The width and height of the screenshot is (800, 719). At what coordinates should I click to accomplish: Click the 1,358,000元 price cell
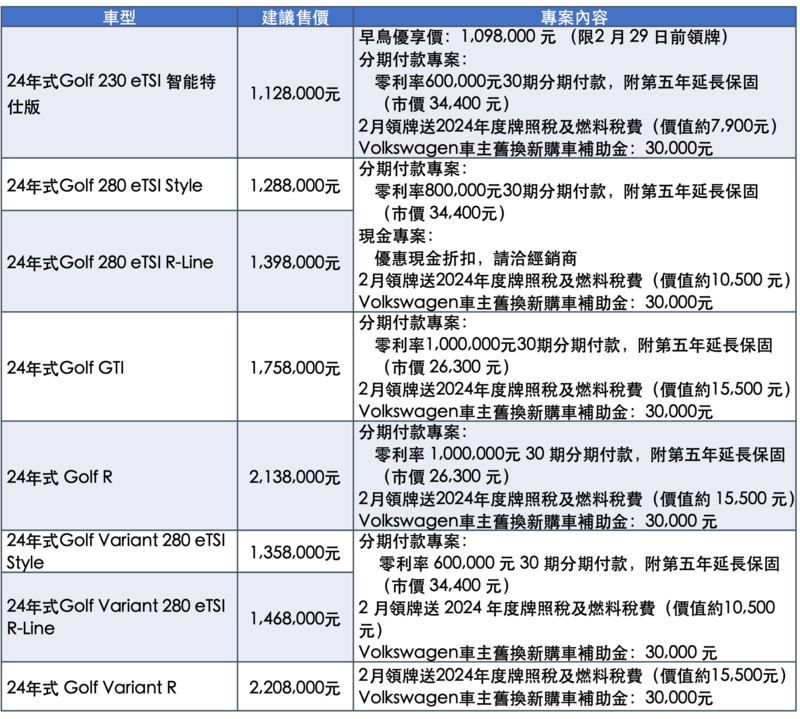pos(295,552)
